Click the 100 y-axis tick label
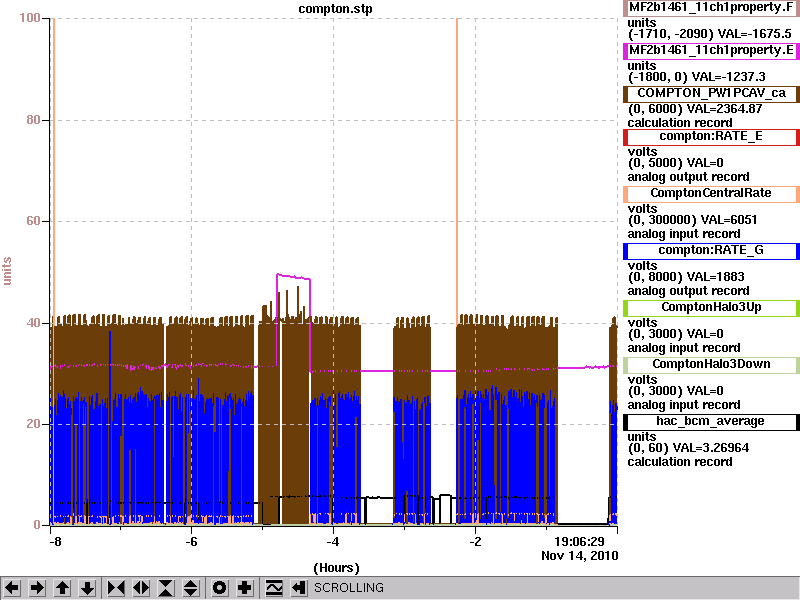Image resolution: width=800 pixels, height=600 pixels. 30,18
